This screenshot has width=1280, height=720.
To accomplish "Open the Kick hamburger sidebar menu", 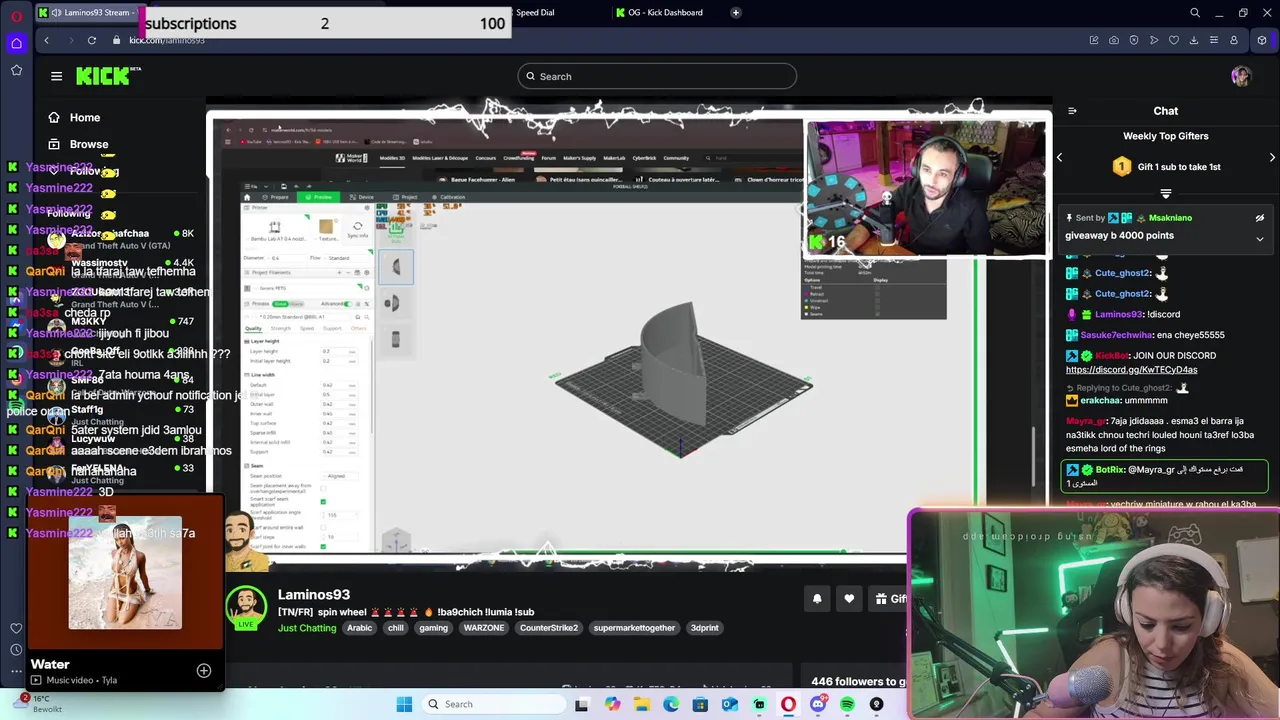I will pos(56,76).
